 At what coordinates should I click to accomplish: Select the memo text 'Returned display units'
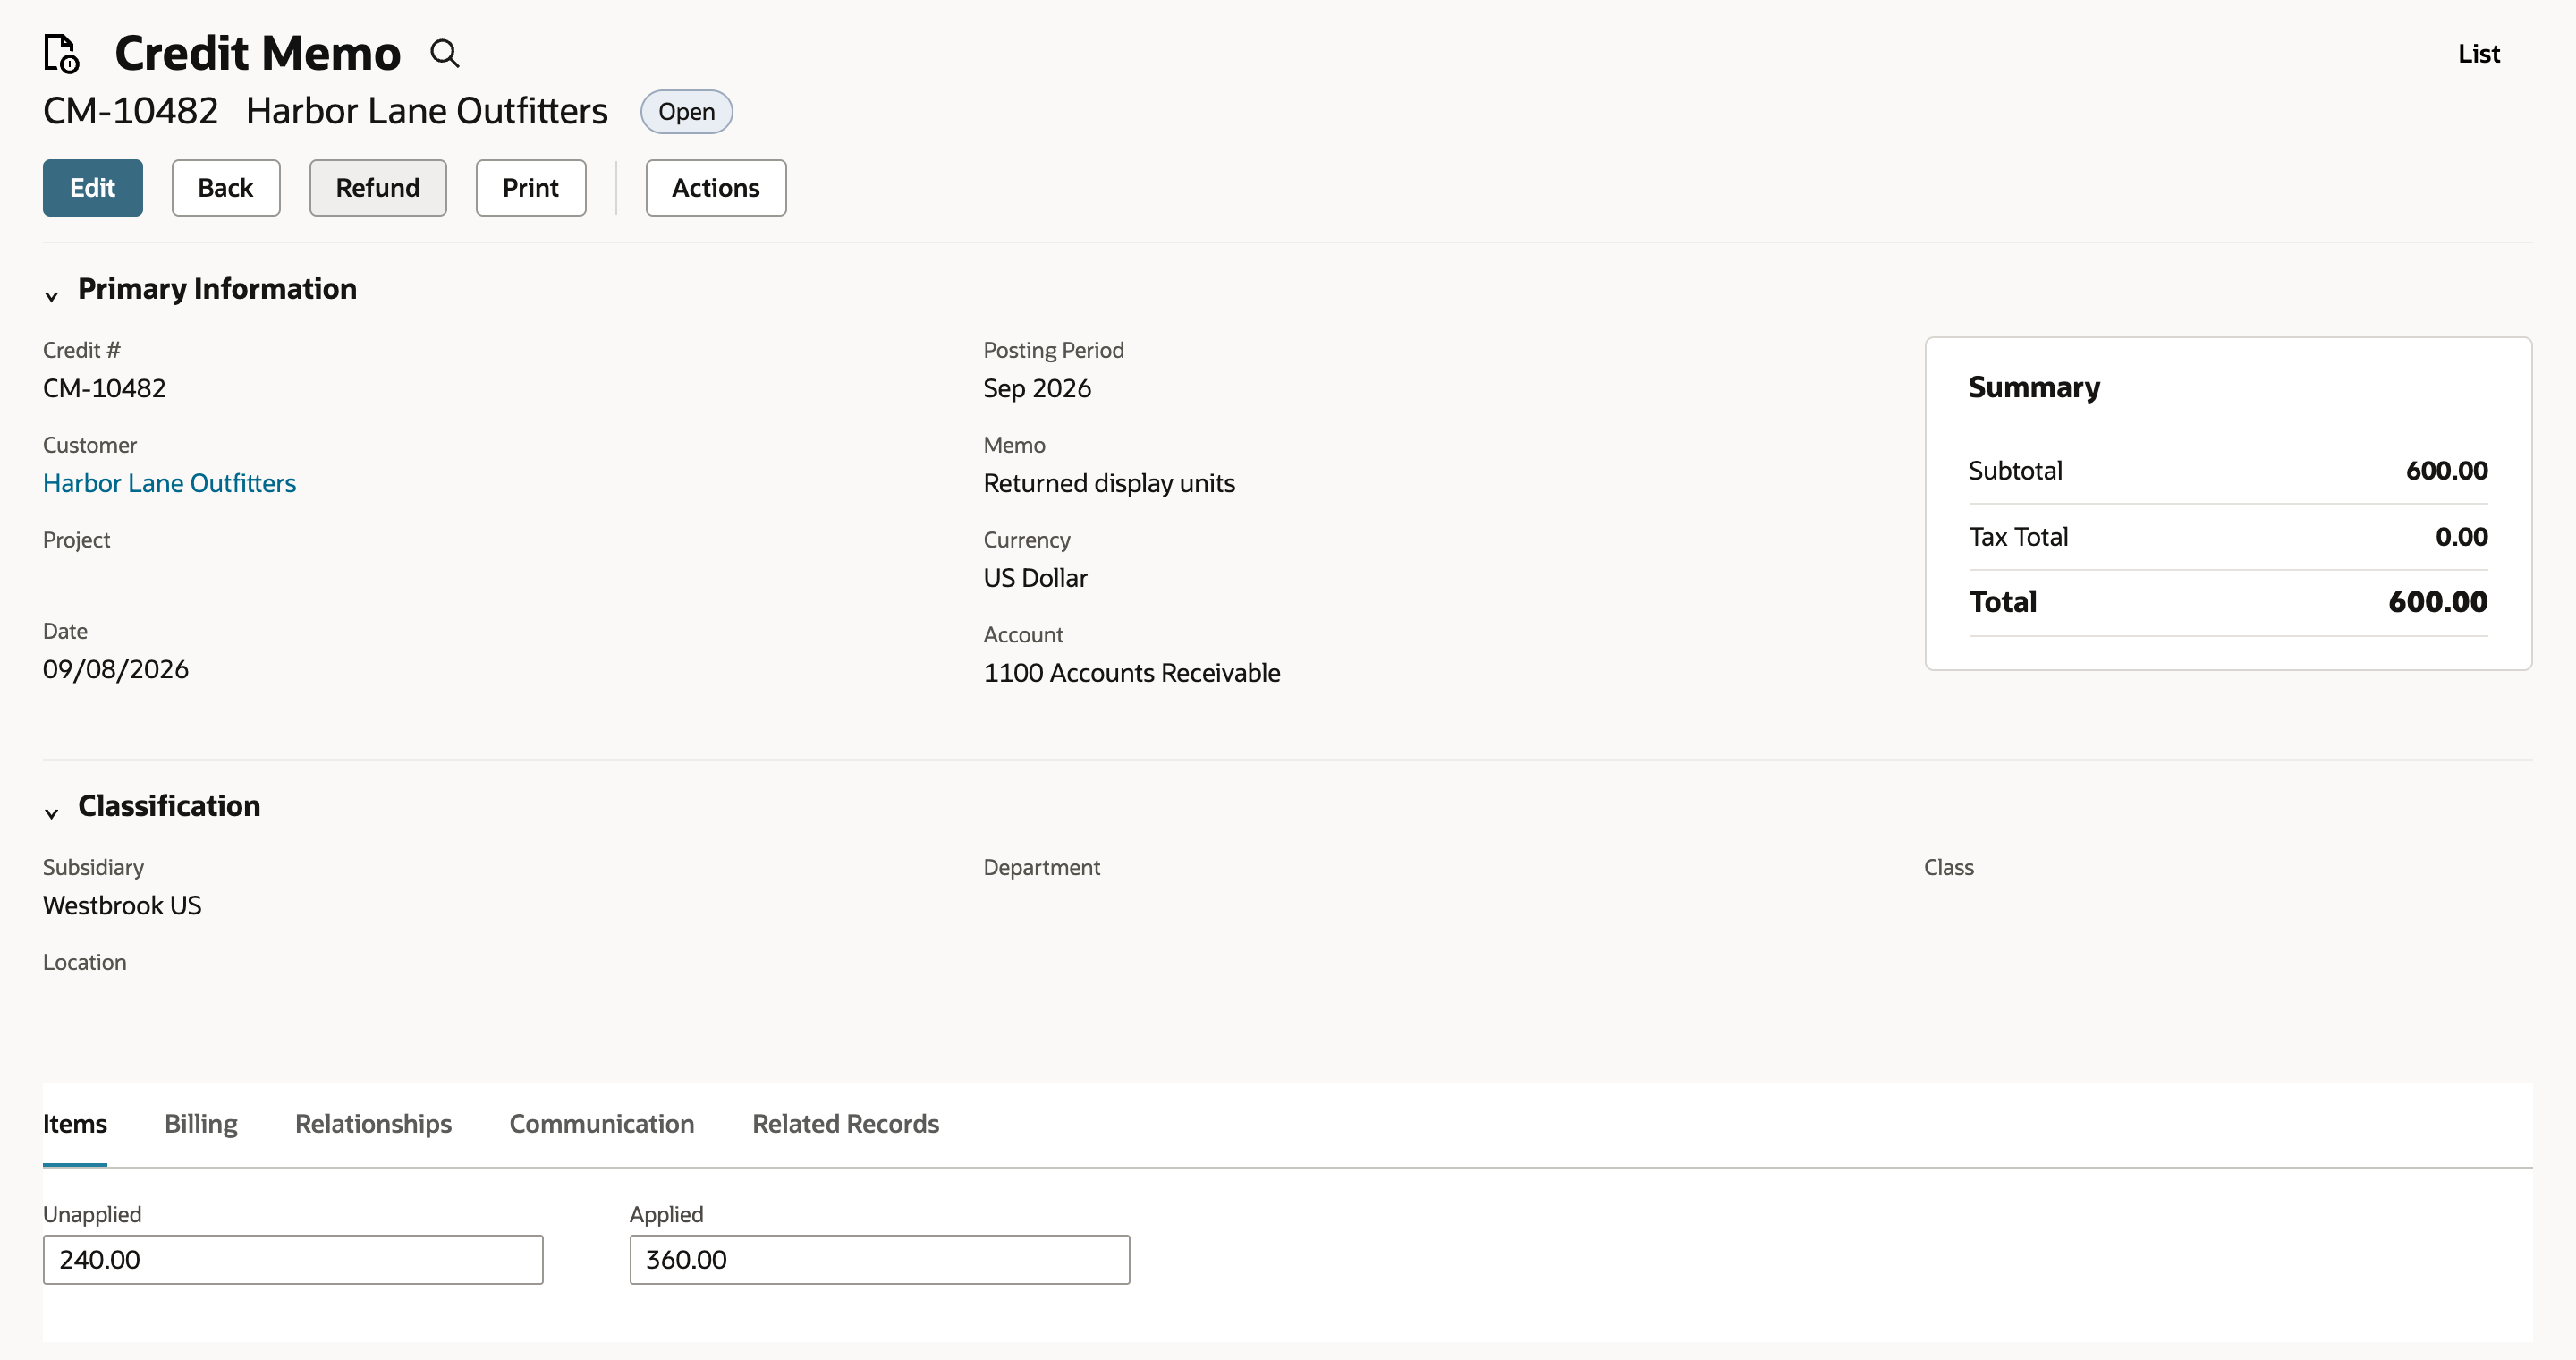pyautogui.click(x=1109, y=483)
